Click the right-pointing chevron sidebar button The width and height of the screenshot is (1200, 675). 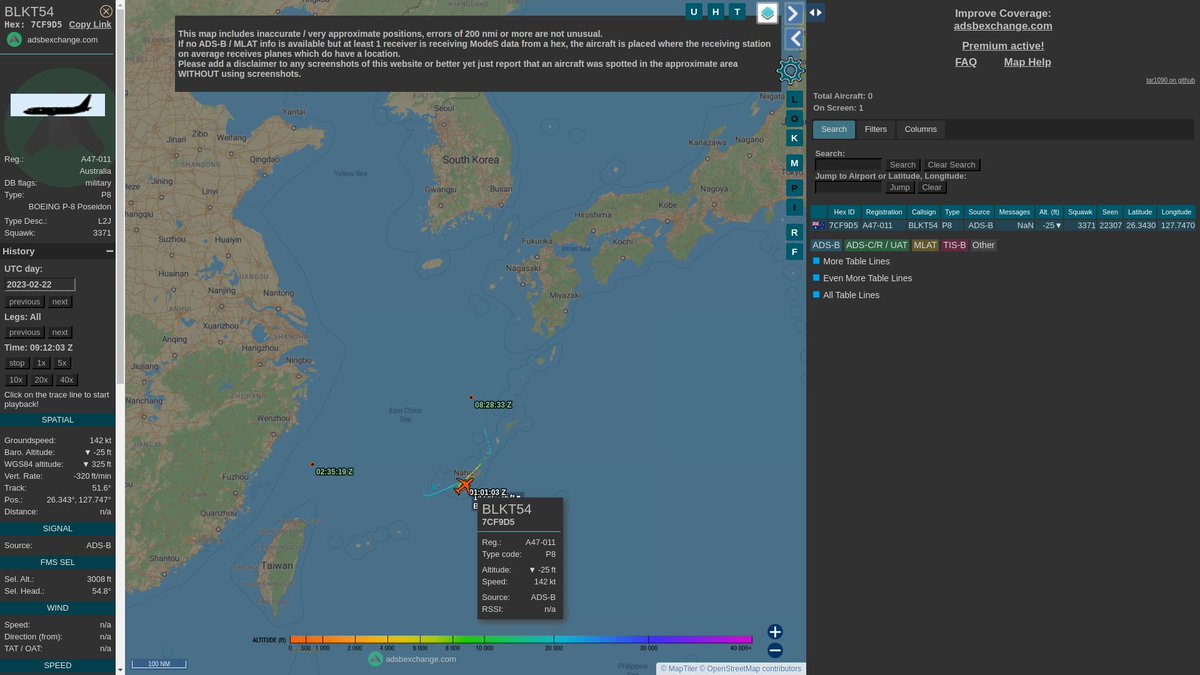[794, 13]
